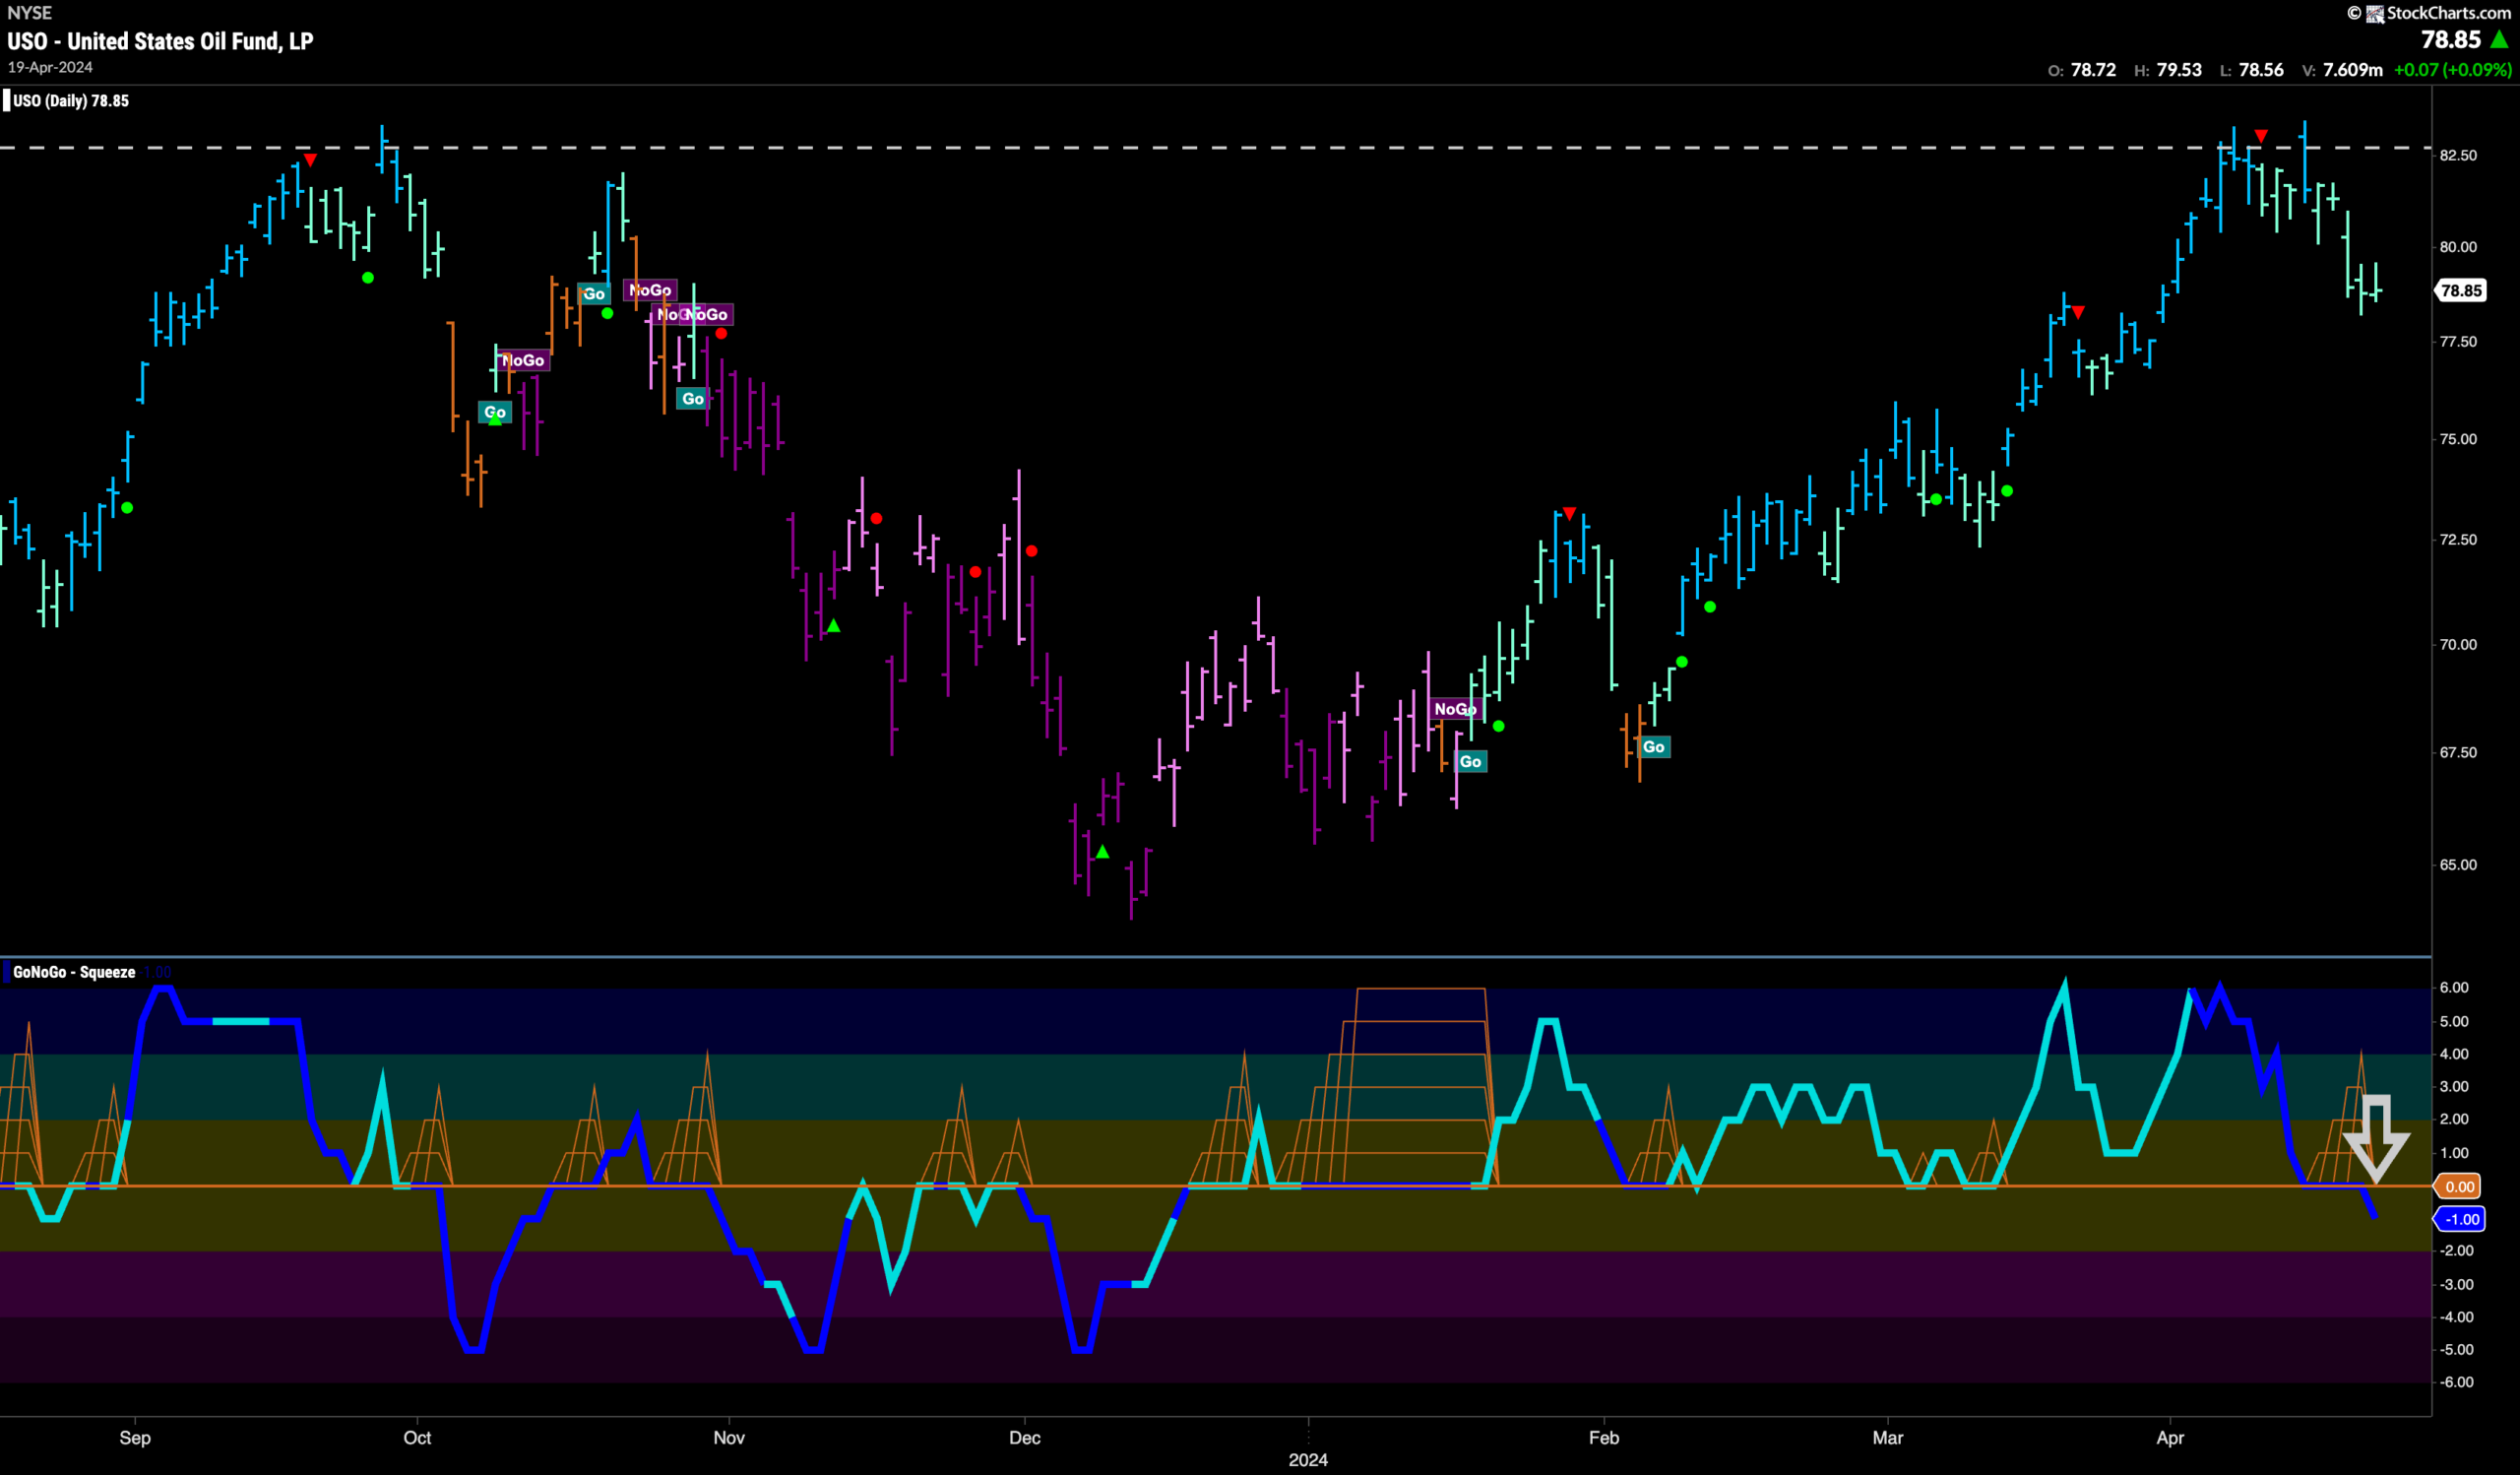Click the 78.85 current price tag on axis
This screenshot has width=2520, height=1475.
pyautogui.click(x=2461, y=291)
